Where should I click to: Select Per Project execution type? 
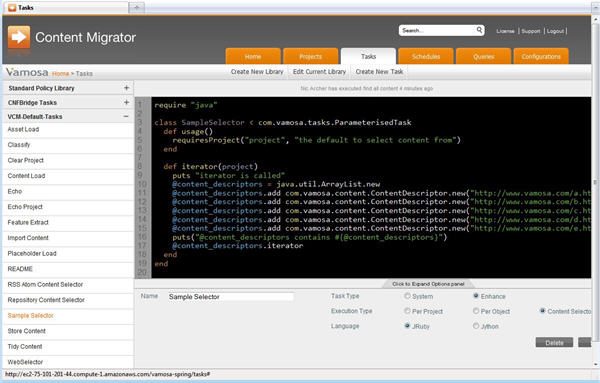coord(407,311)
